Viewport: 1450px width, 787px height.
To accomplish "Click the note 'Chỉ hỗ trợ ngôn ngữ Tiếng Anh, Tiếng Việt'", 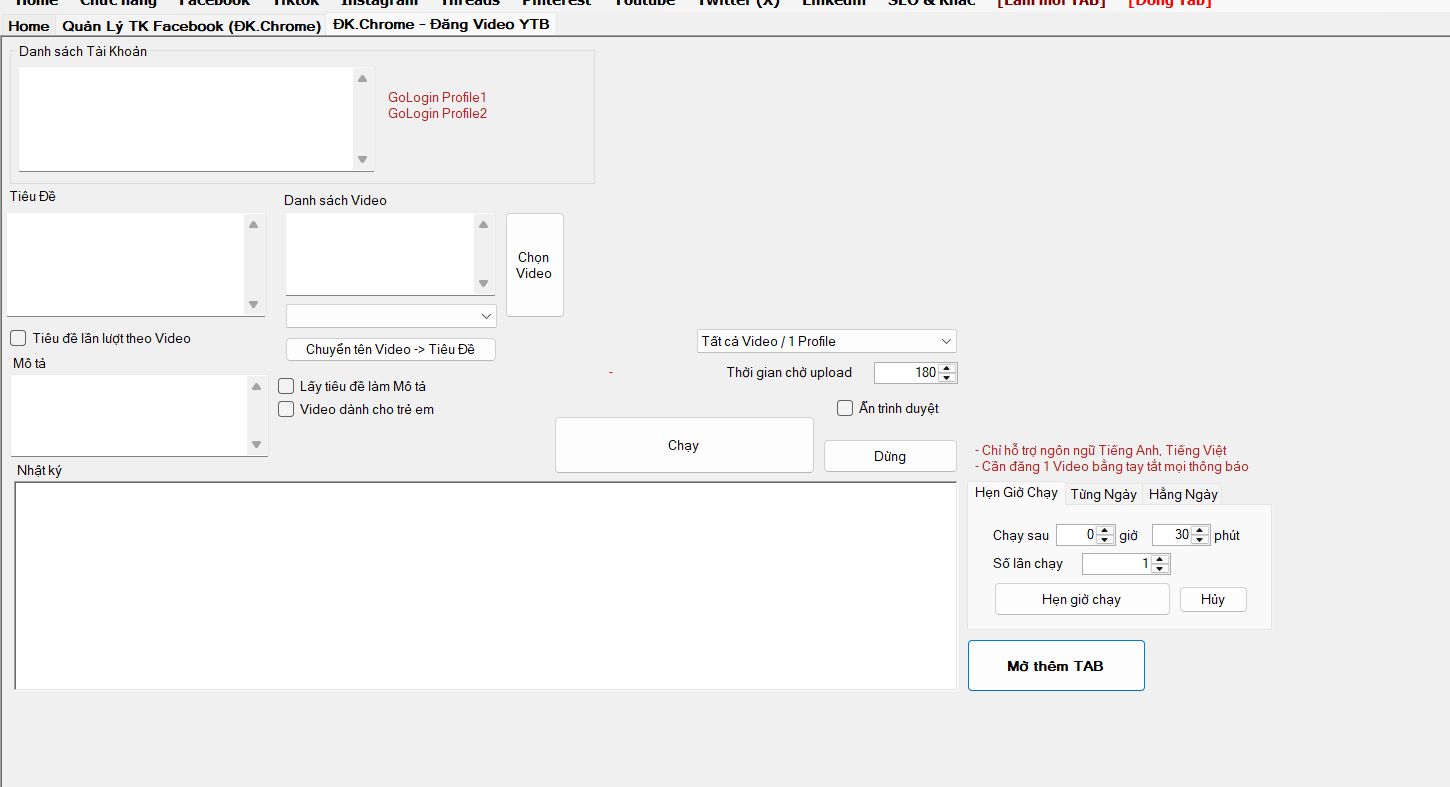I will click(x=1101, y=451).
